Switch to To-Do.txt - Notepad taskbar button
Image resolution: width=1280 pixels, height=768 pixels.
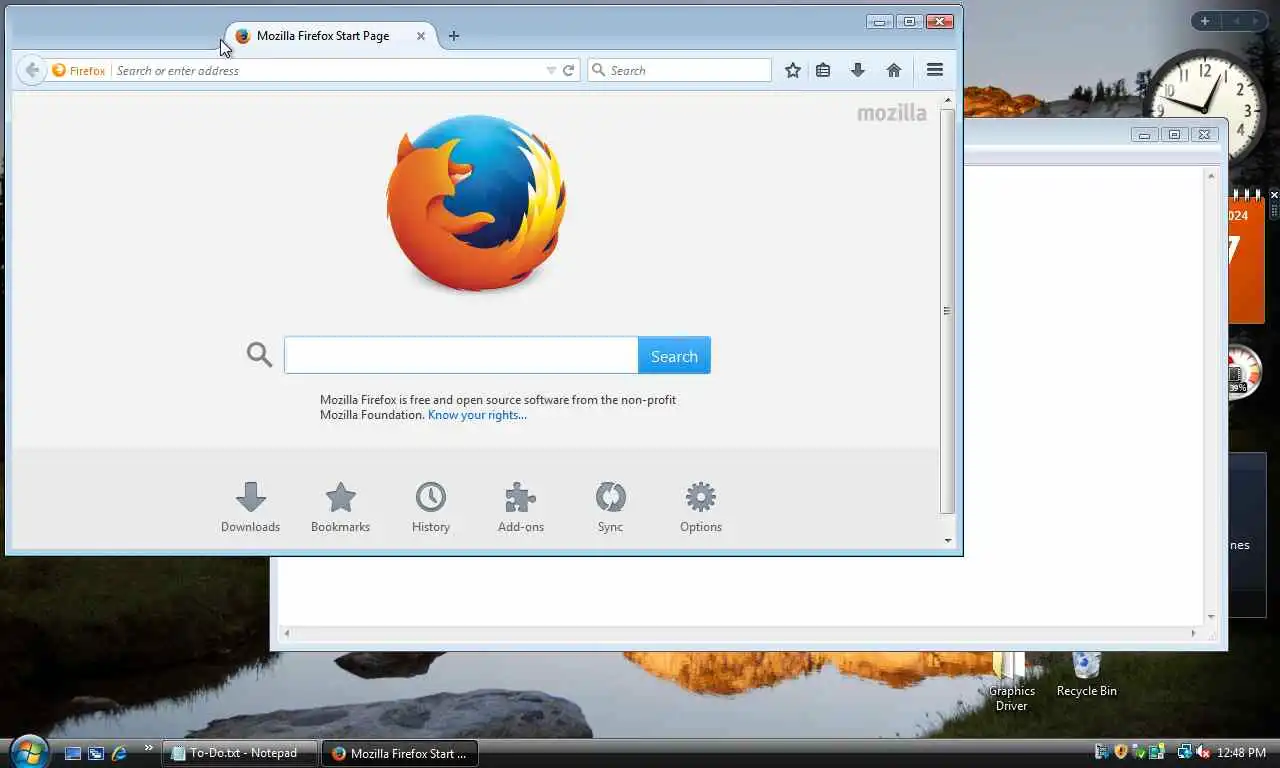(240, 753)
